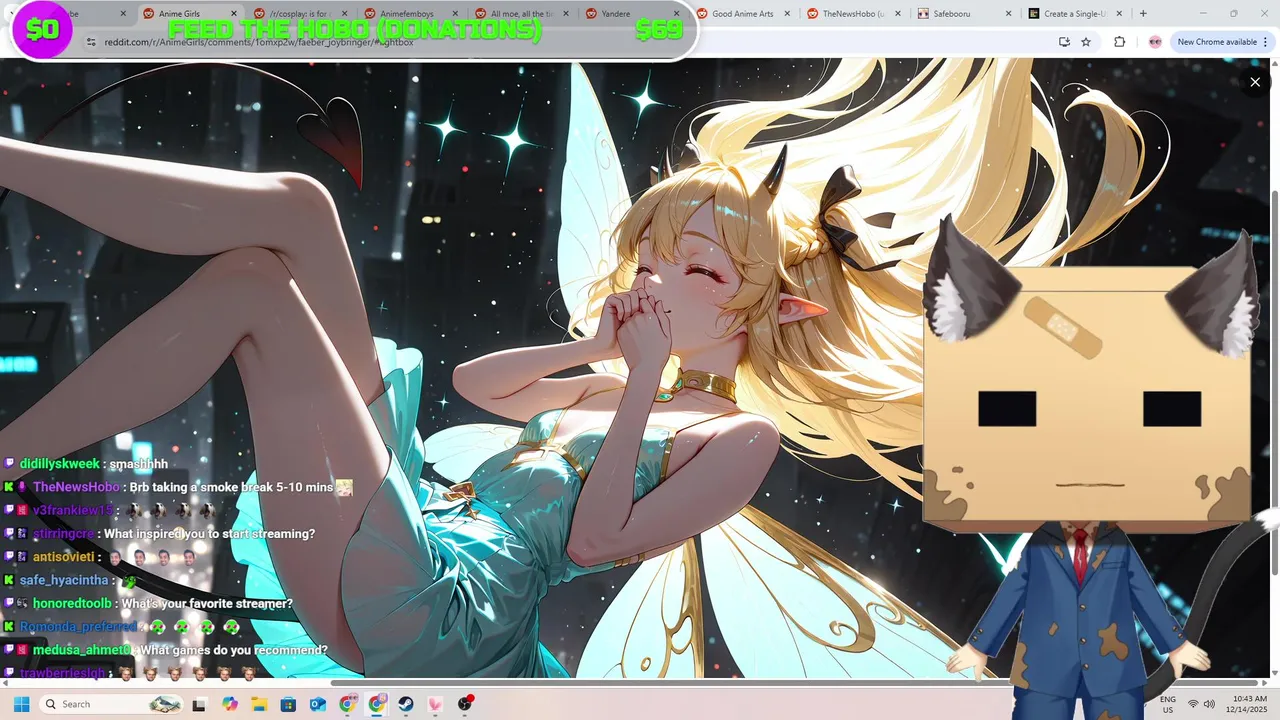The width and height of the screenshot is (1280, 720).
Task: Click chat username antisovieti
Action: [63, 557]
